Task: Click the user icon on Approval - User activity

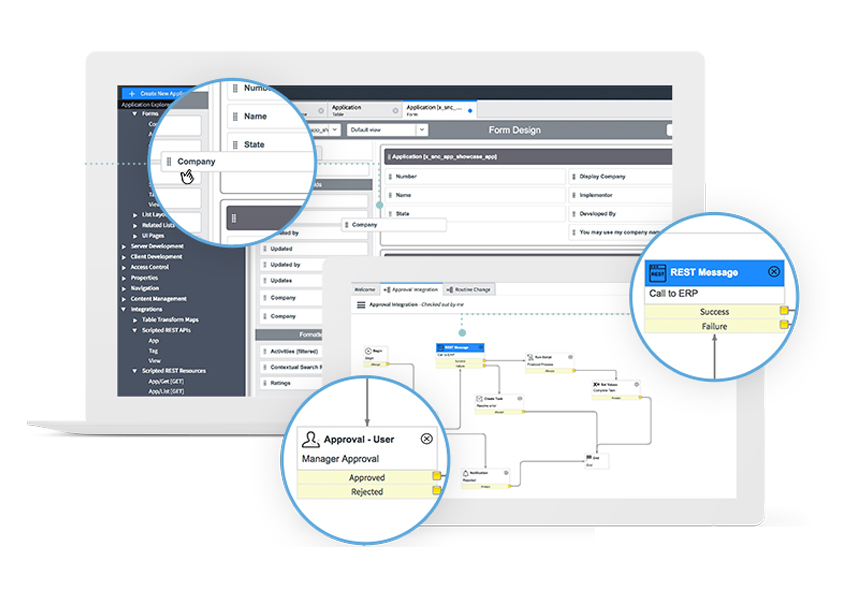Action: (310, 439)
